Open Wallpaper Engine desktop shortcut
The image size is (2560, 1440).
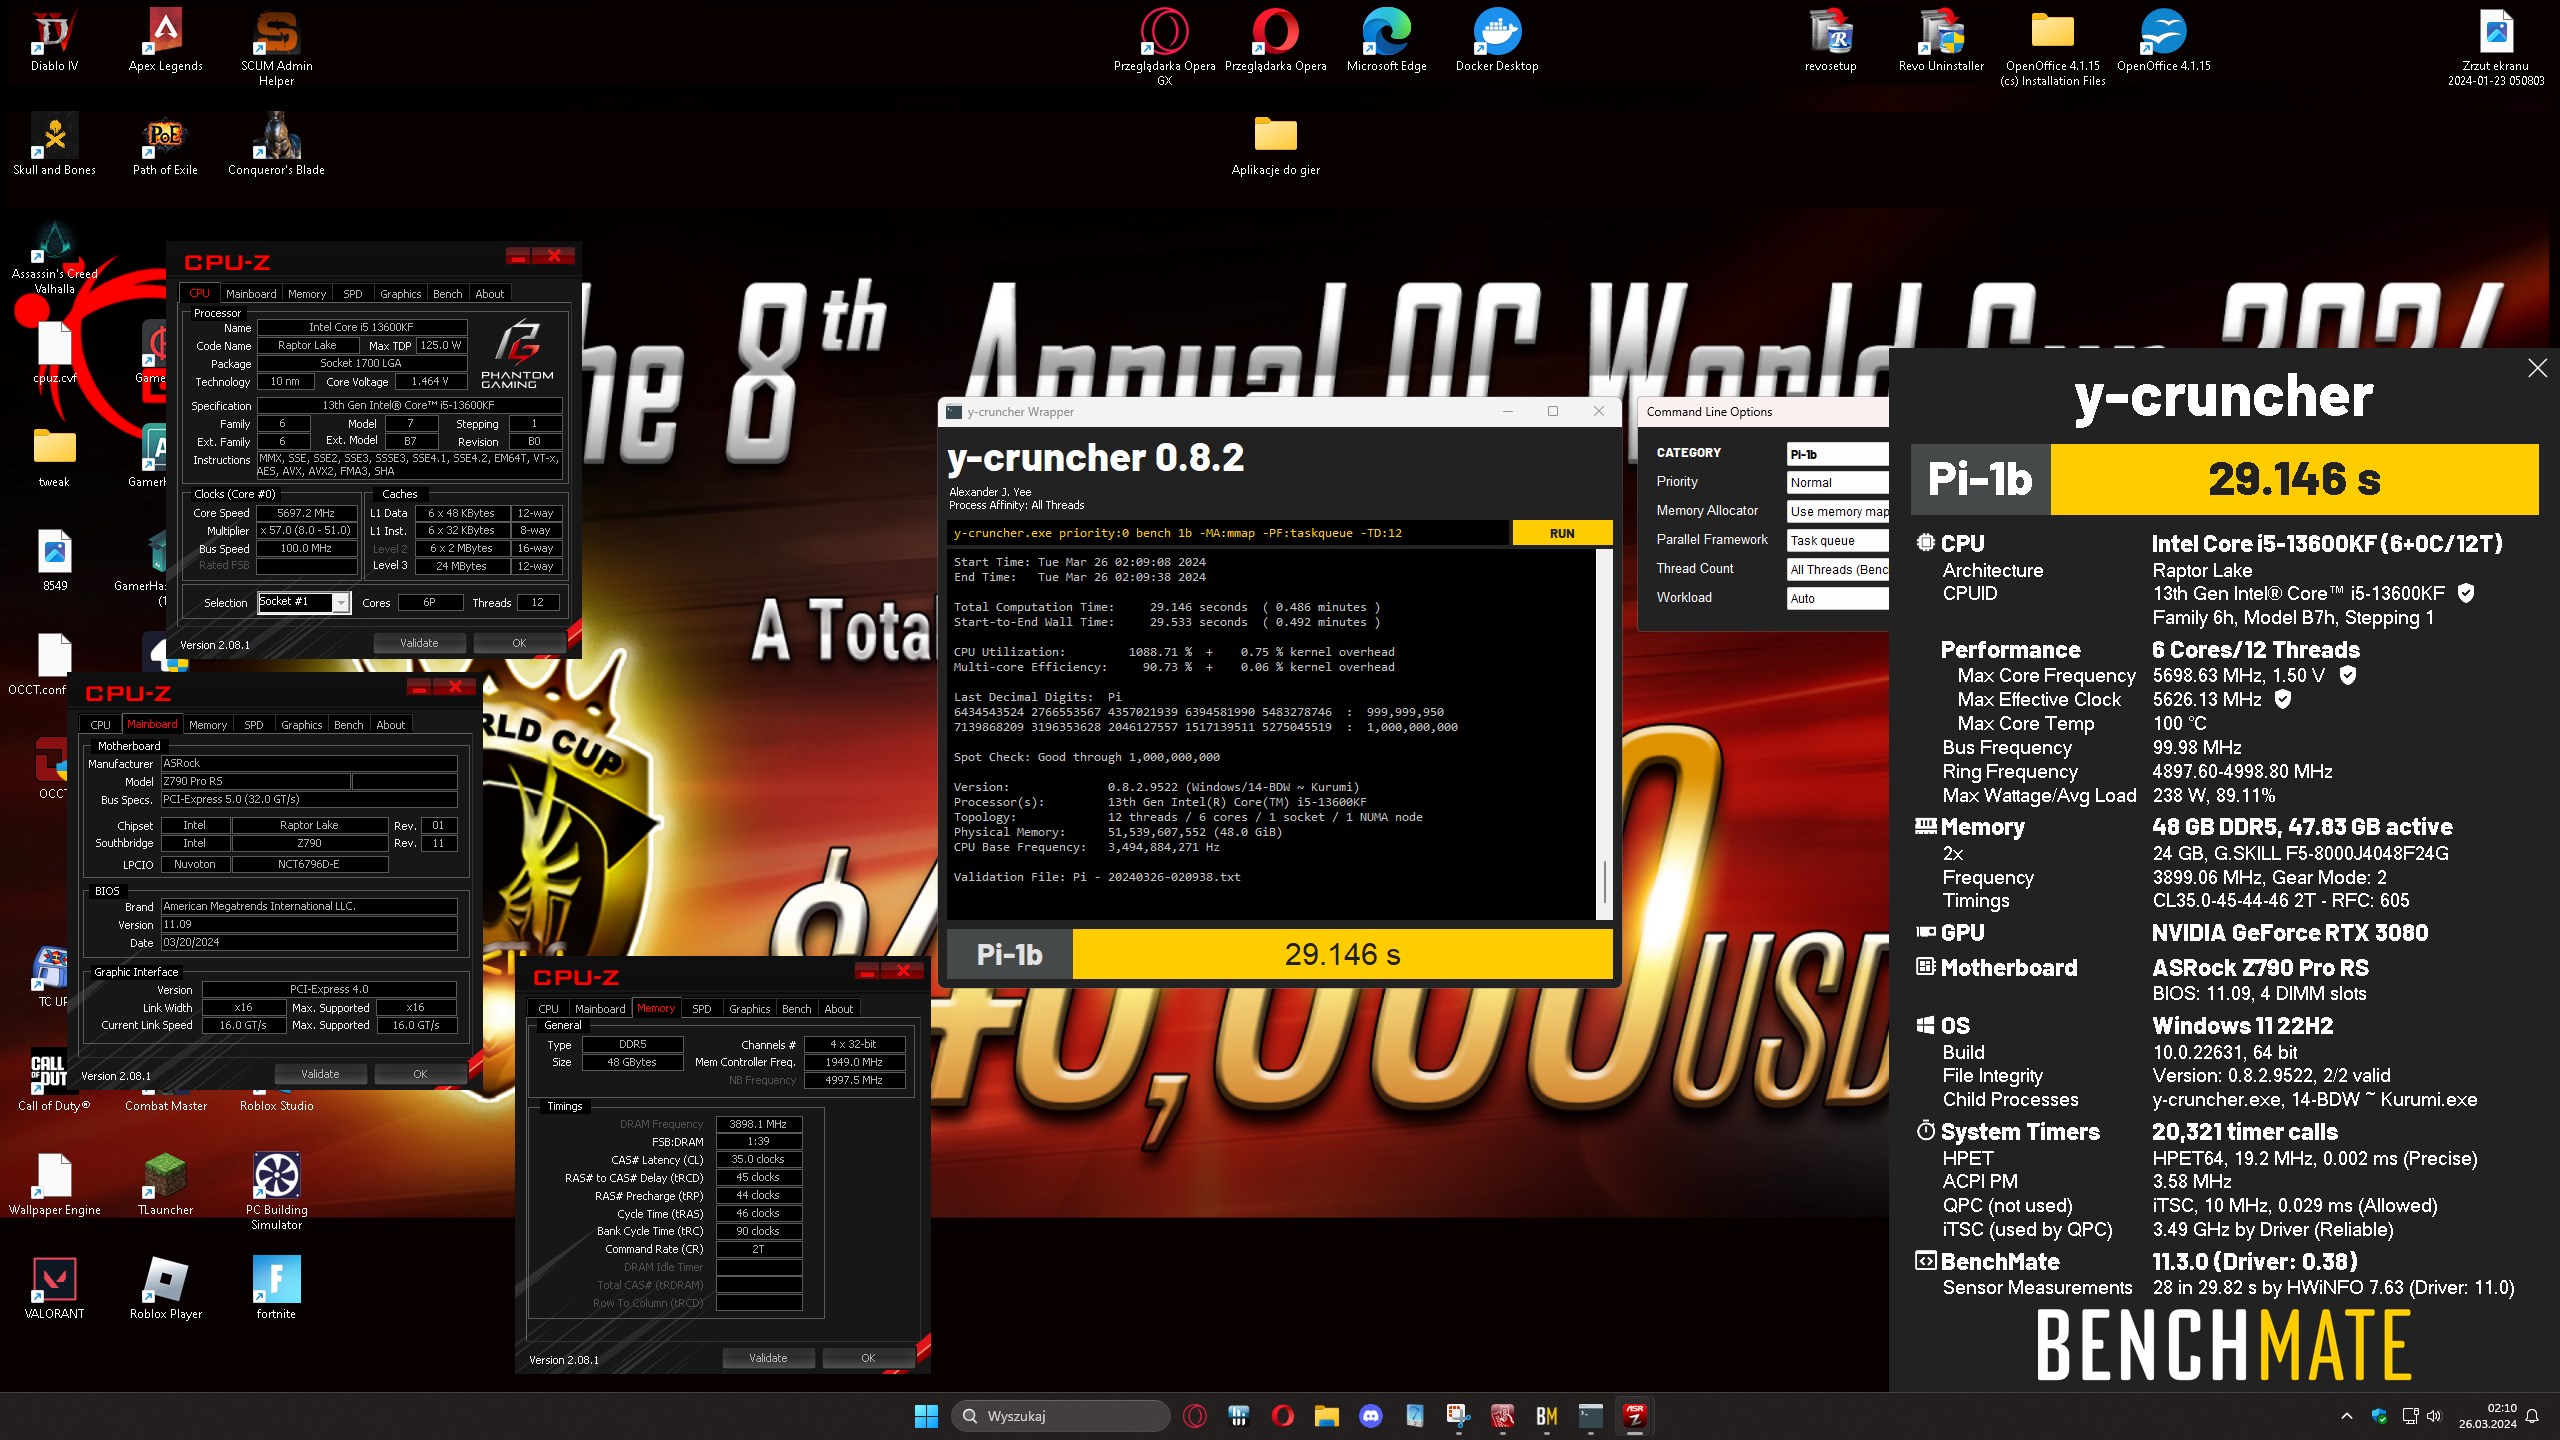(55, 1184)
